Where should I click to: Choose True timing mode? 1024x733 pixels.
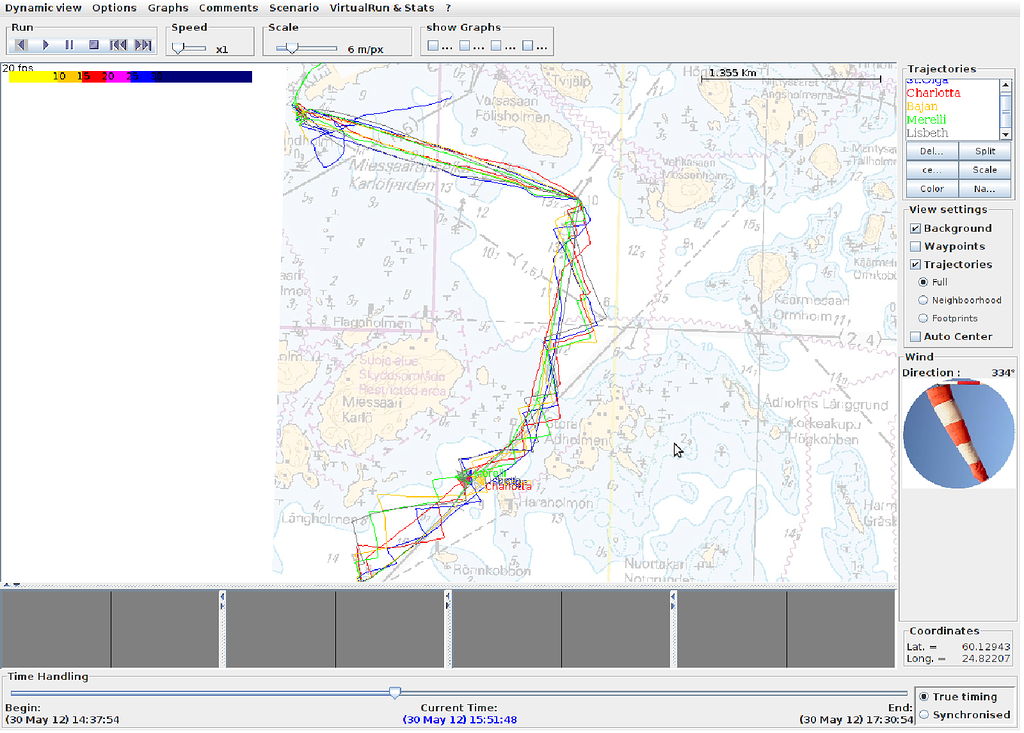tap(924, 696)
